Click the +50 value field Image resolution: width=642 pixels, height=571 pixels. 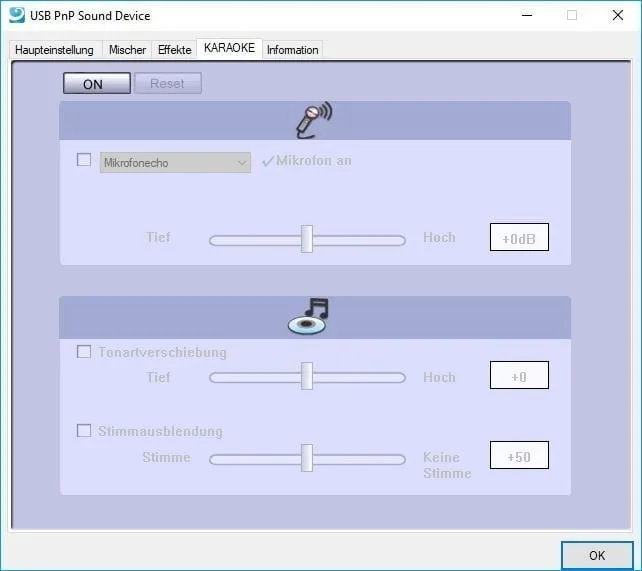(519, 455)
